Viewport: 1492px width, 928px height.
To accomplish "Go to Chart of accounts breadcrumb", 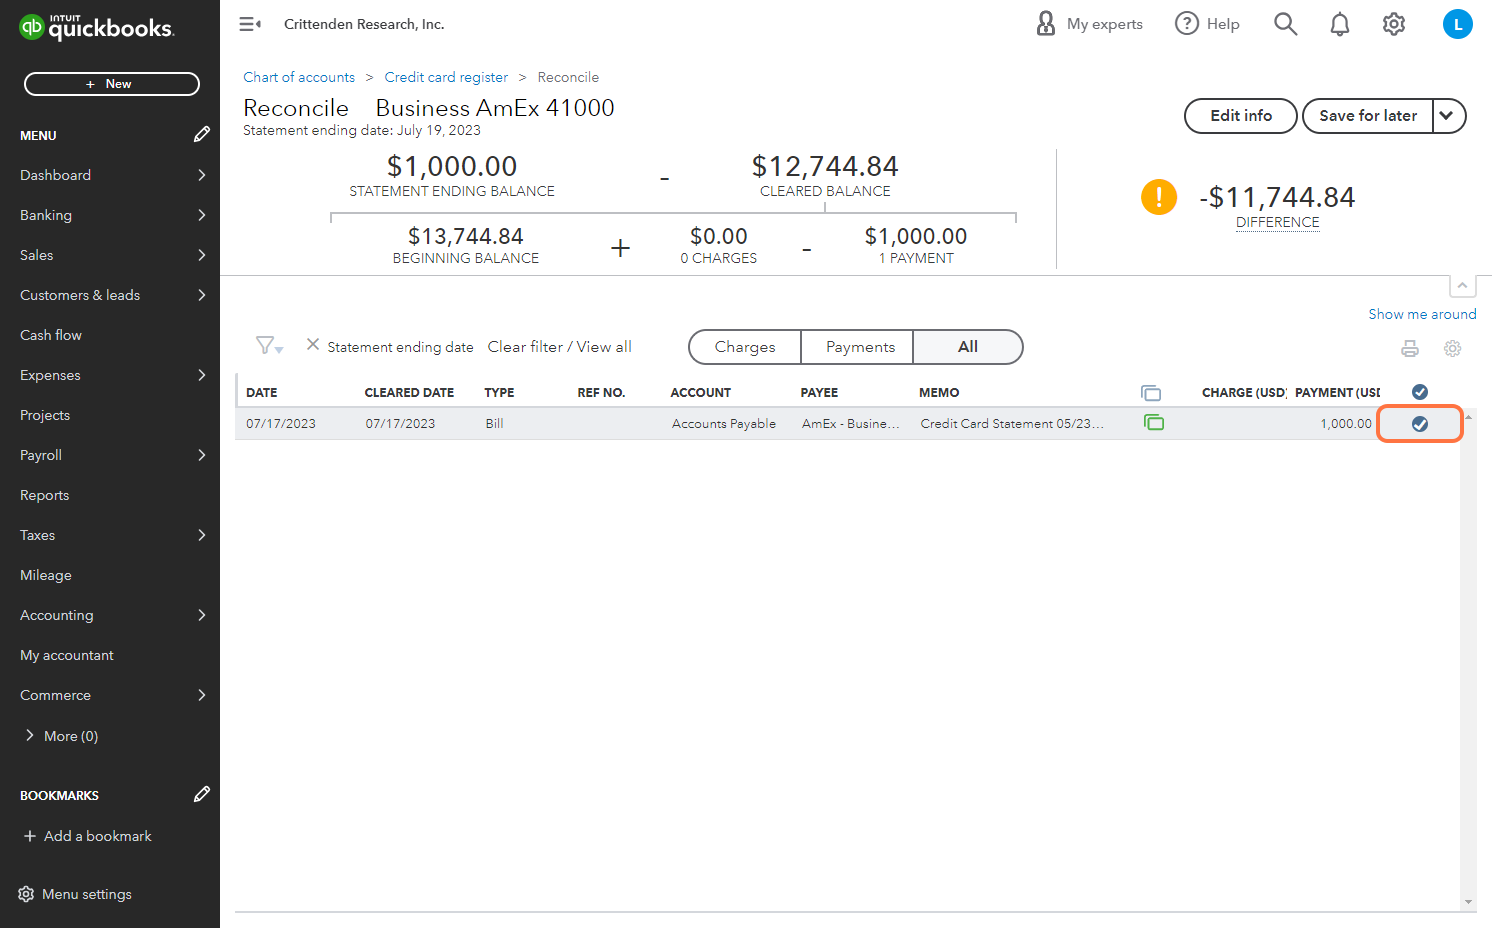I will tap(299, 77).
